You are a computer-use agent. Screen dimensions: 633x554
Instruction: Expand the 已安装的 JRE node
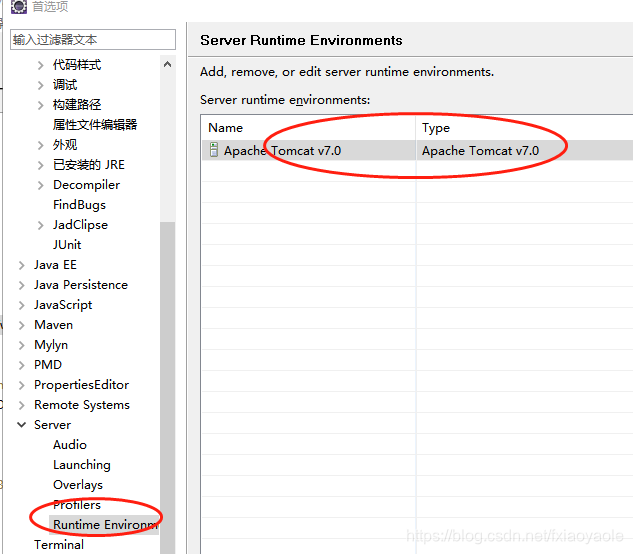tap(40, 165)
